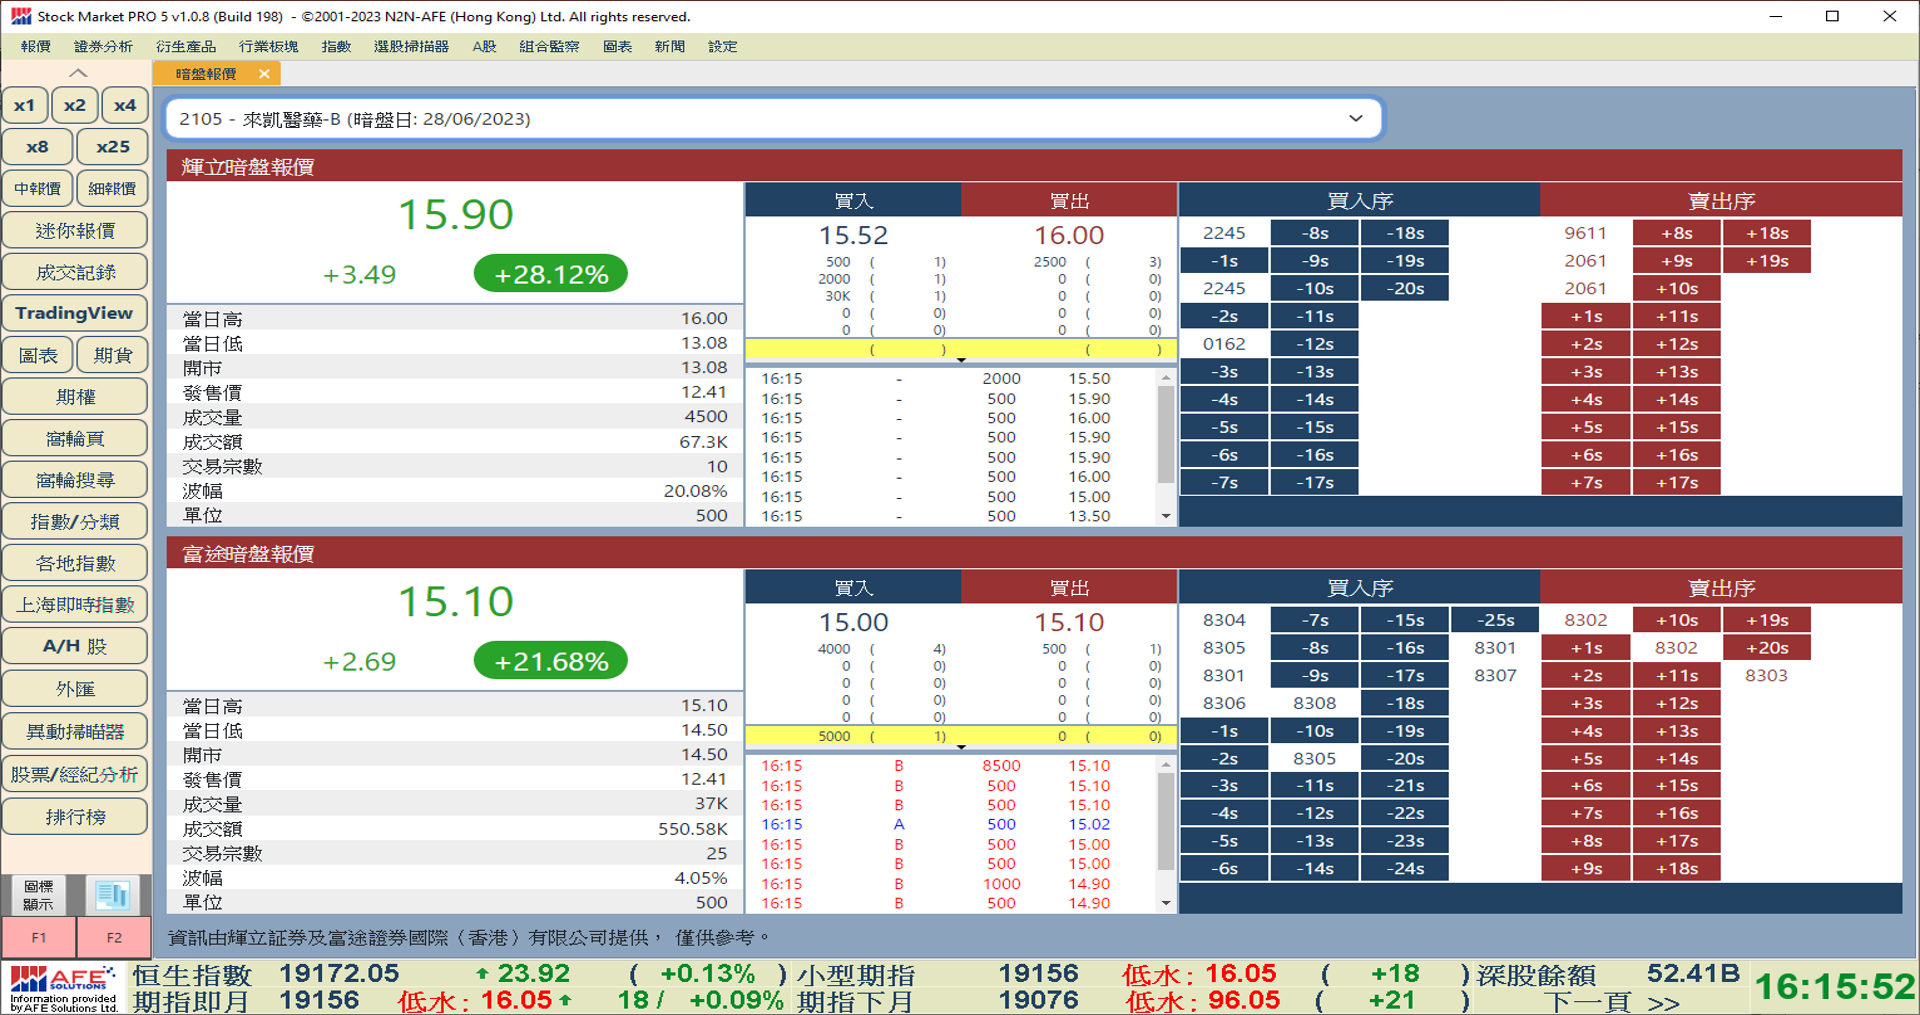Viewport: 1920px width, 1015px height.
Task: Click broker 8303 in 富途 賣出序
Action: click(1766, 675)
